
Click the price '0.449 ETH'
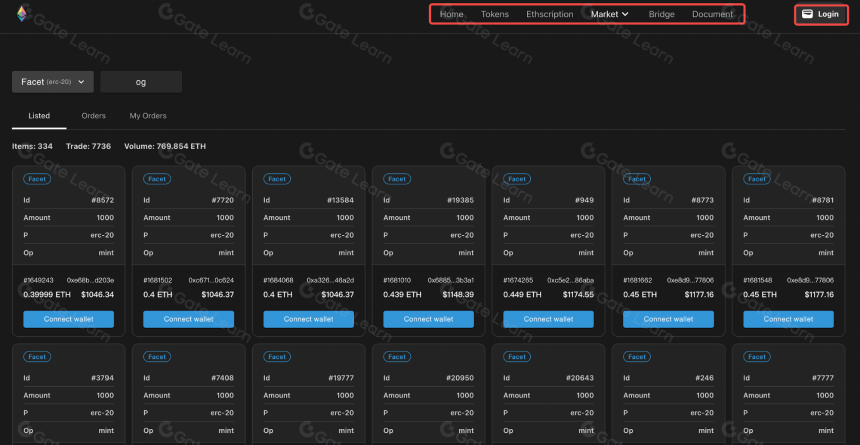click(522, 295)
